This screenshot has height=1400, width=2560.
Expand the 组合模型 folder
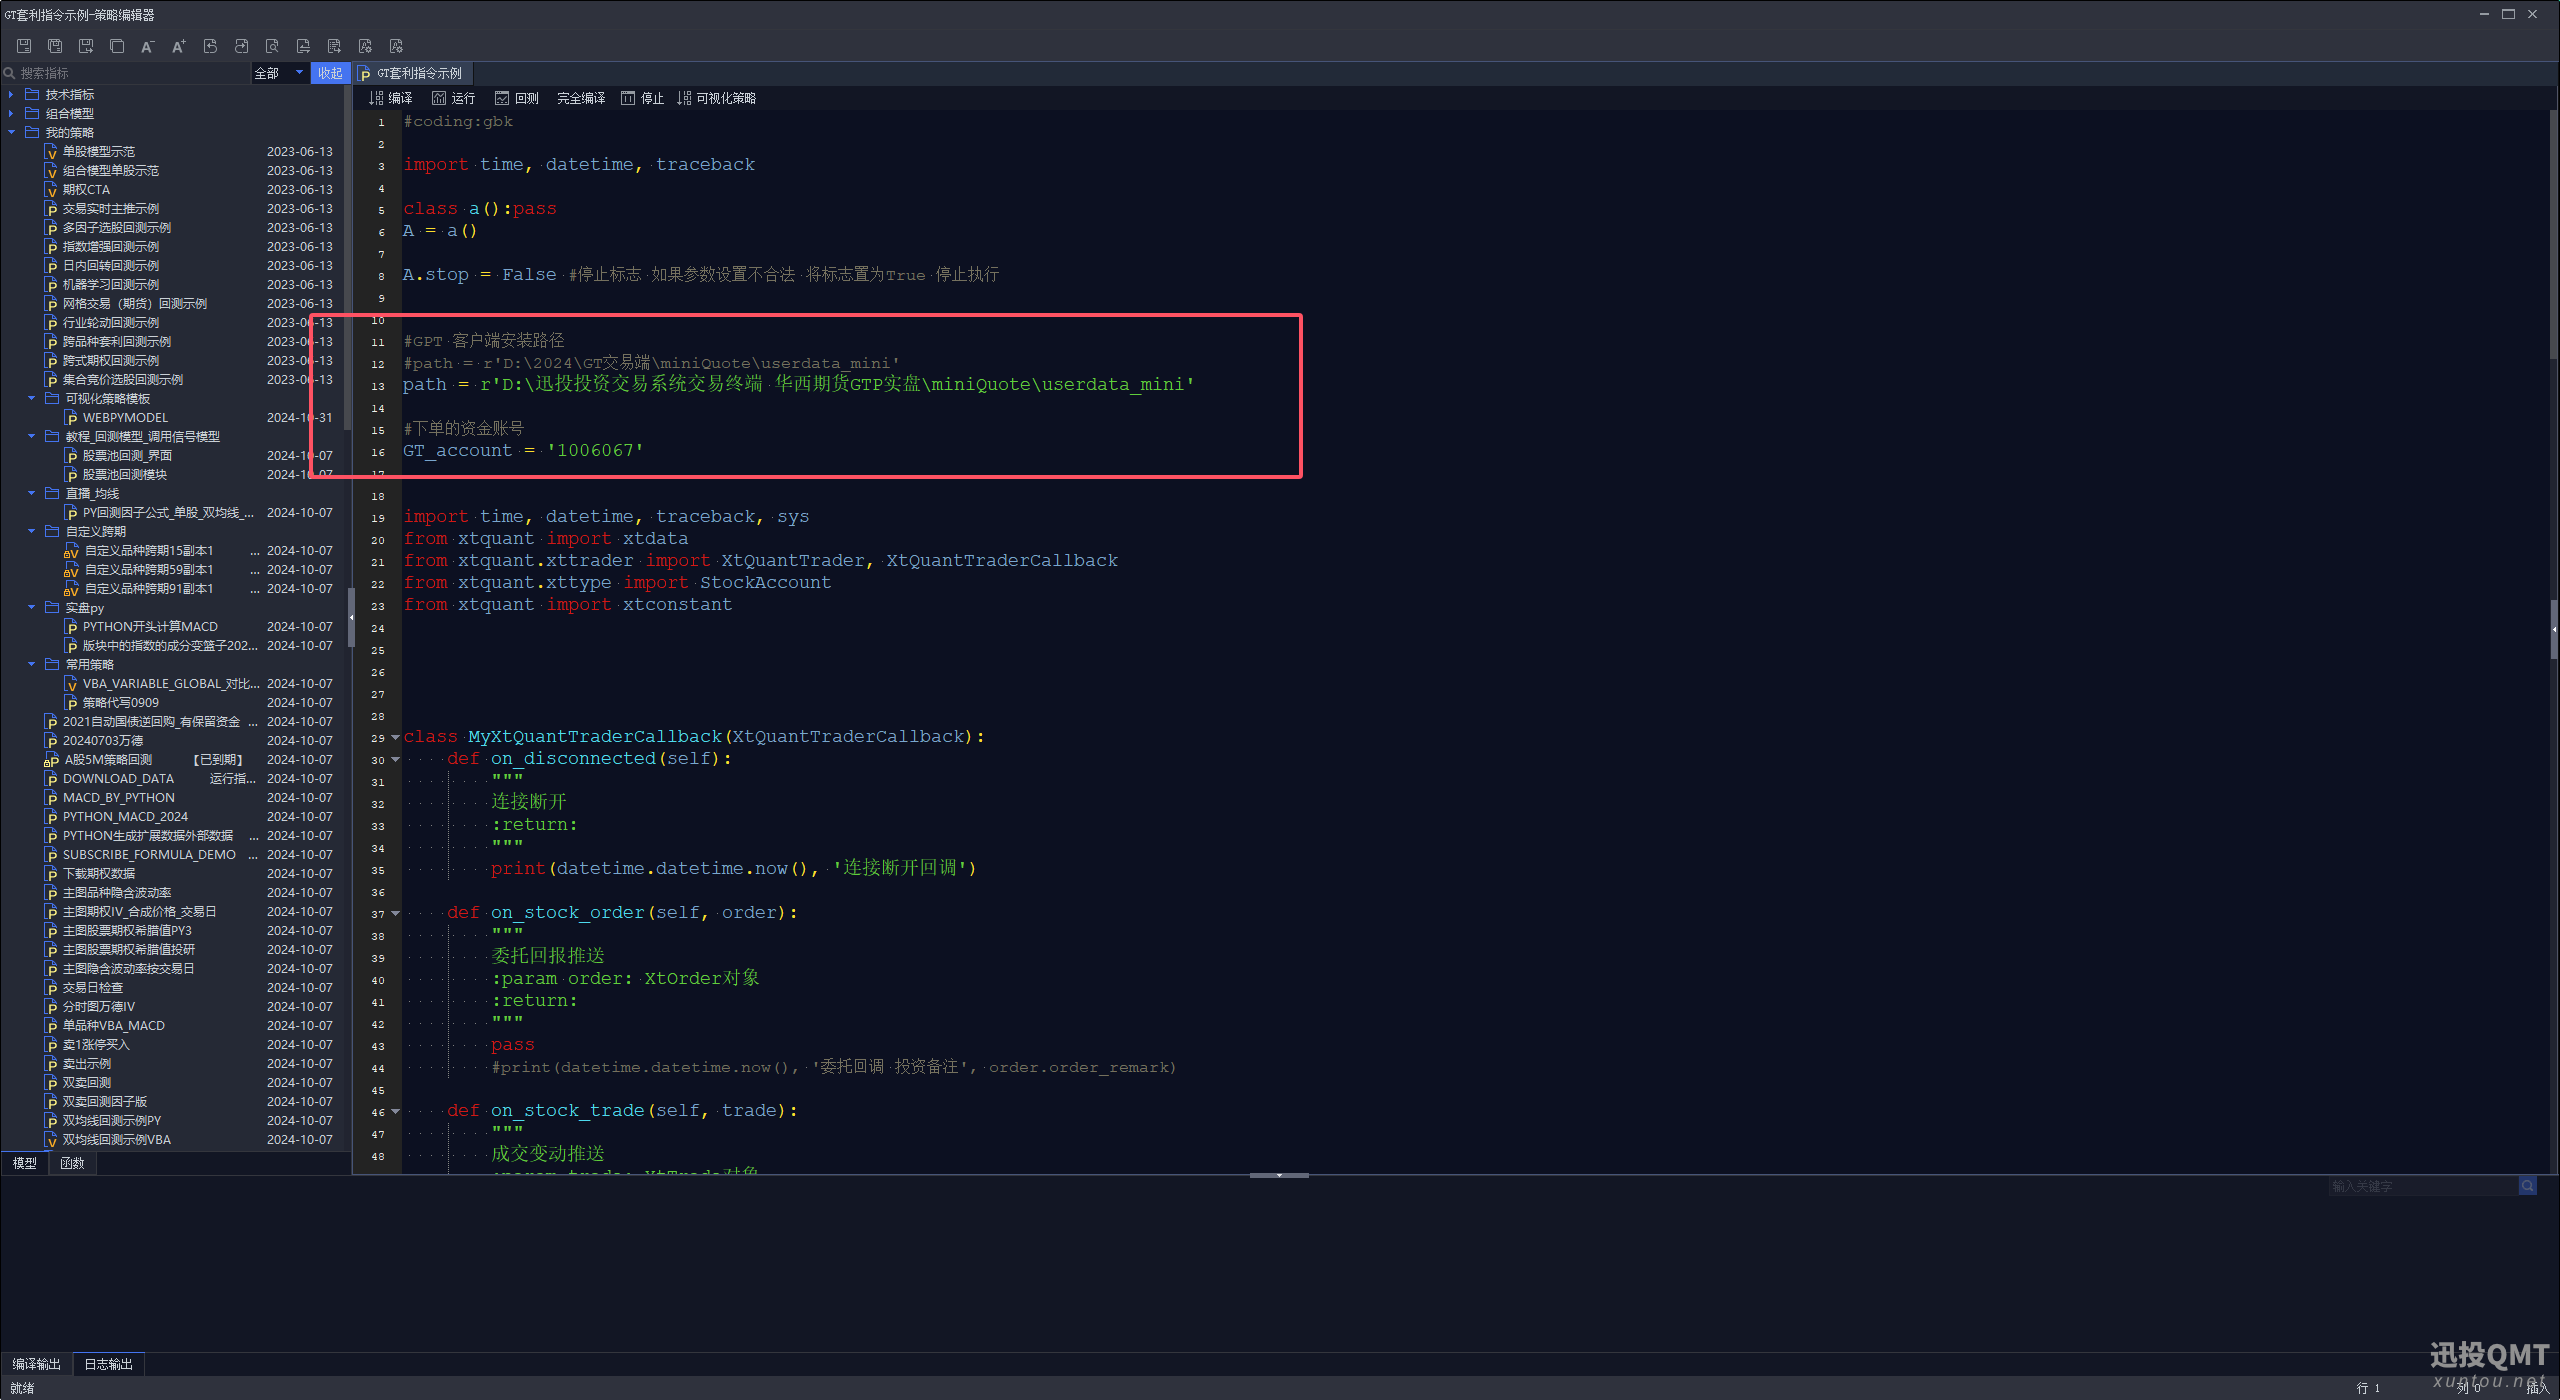pos(11,113)
